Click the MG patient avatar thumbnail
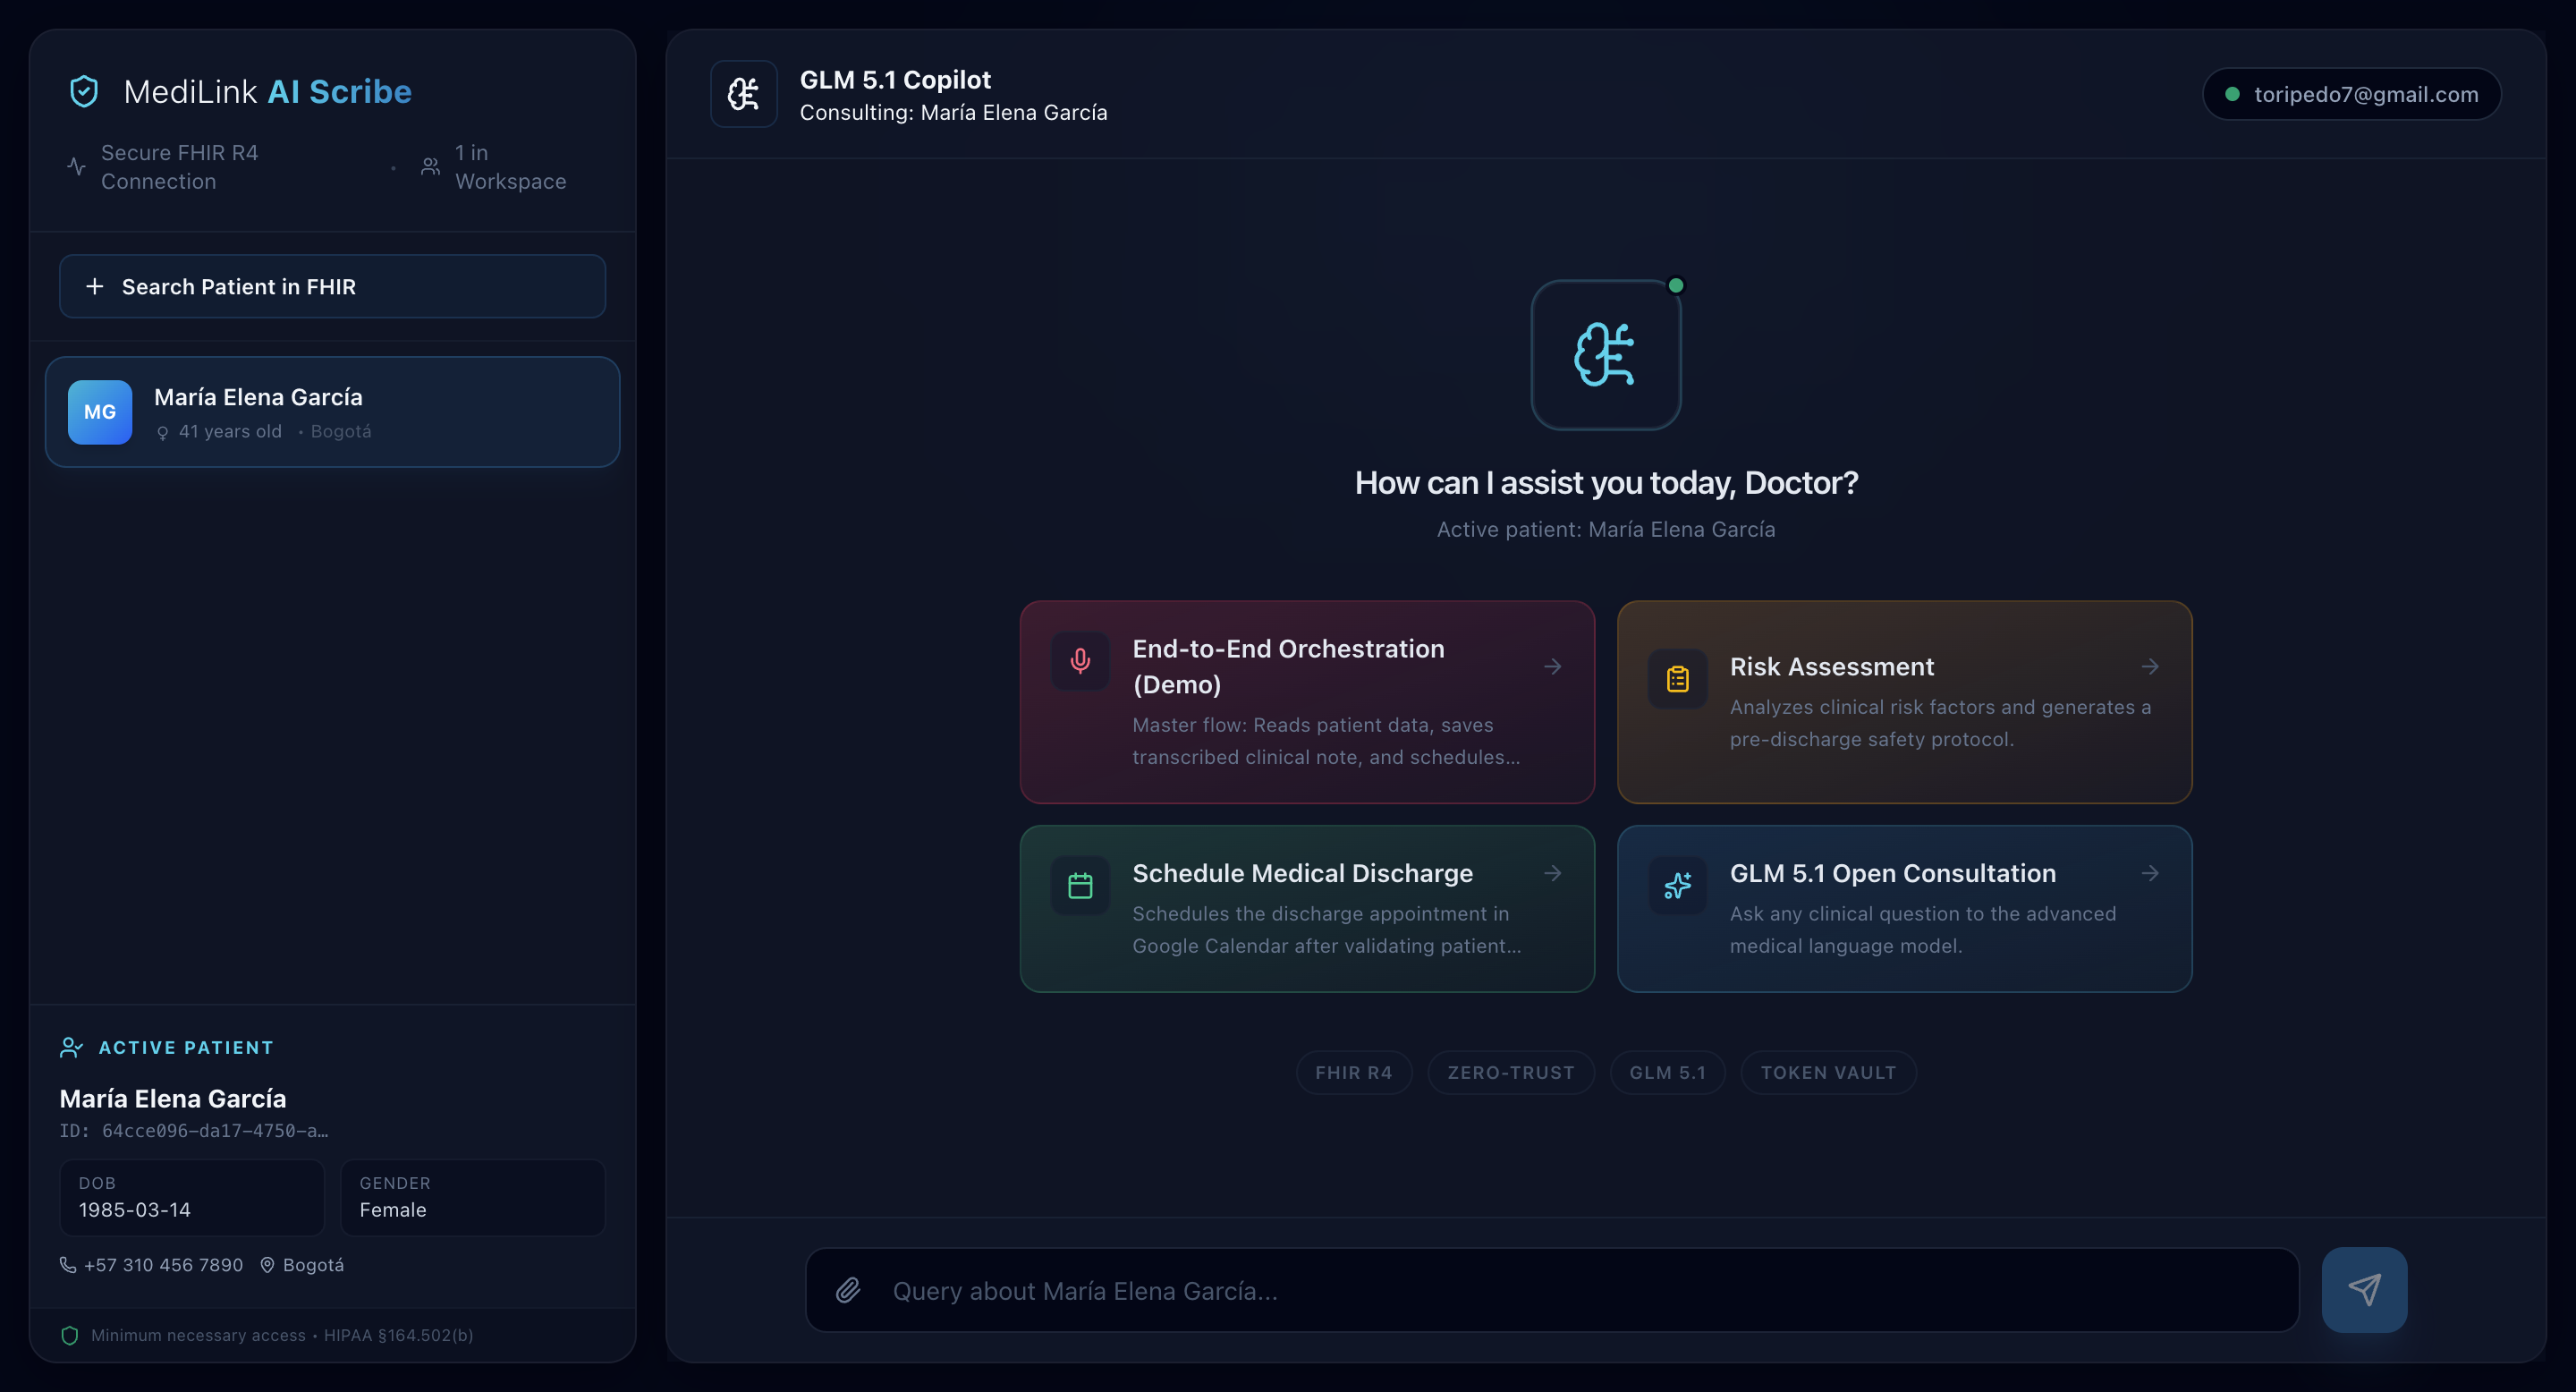Image resolution: width=2576 pixels, height=1392 pixels. (x=100, y=412)
